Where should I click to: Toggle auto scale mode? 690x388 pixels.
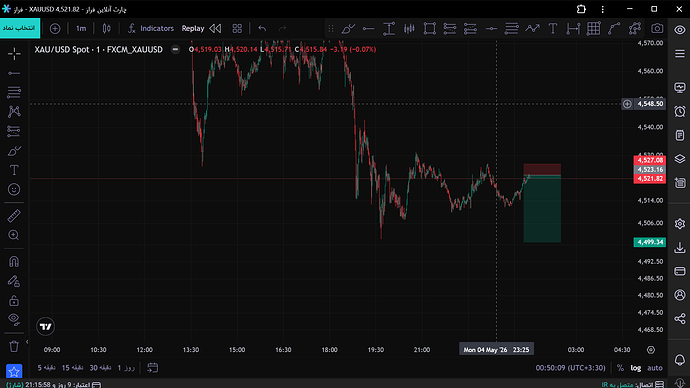pos(655,368)
